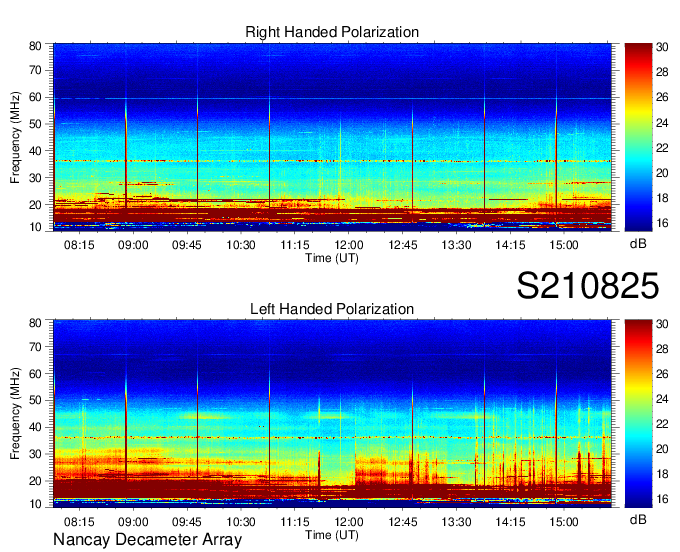Click the S210825 observation label

pyautogui.click(x=588, y=286)
